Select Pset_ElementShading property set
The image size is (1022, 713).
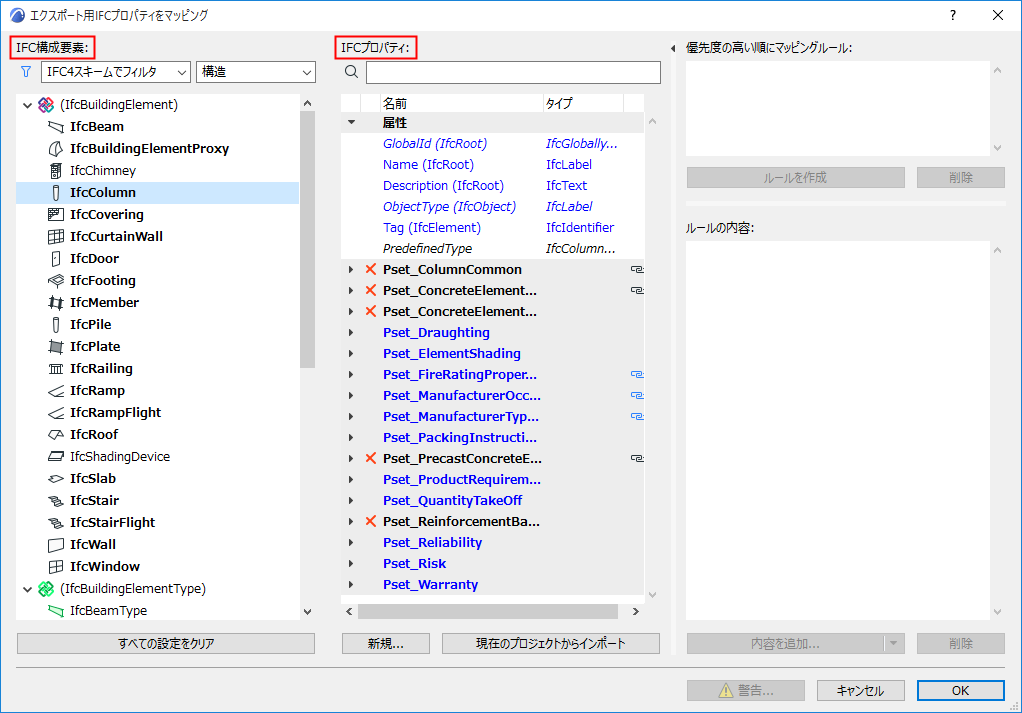452,353
